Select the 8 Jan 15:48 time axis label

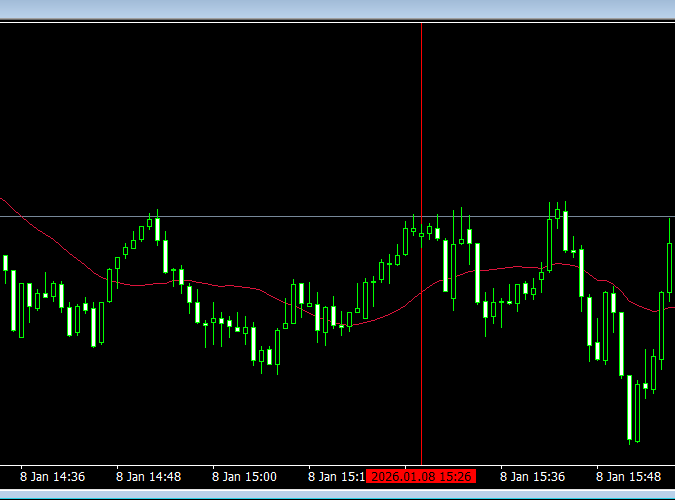(x=628, y=477)
